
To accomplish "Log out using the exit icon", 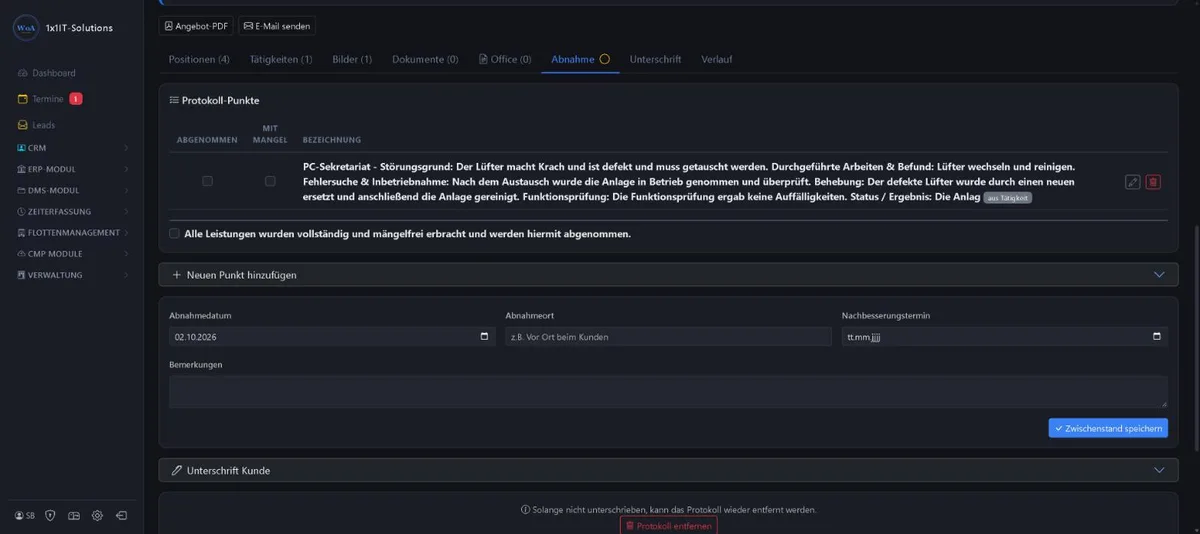I will 121,516.
